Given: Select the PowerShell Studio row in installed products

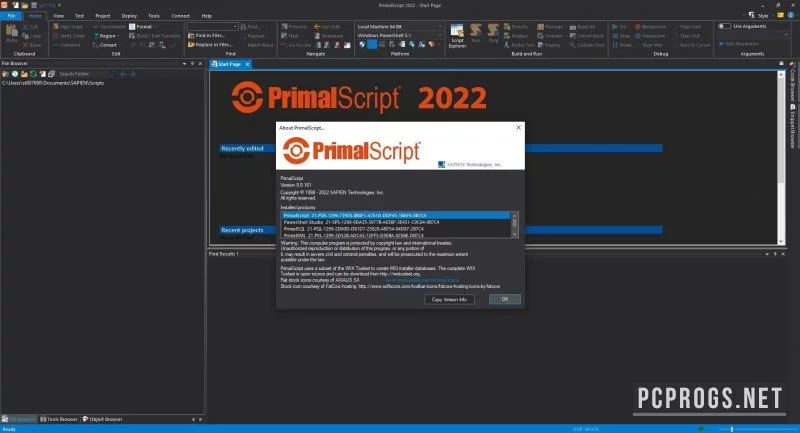Looking at the screenshot, I should click(x=396, y=222).
